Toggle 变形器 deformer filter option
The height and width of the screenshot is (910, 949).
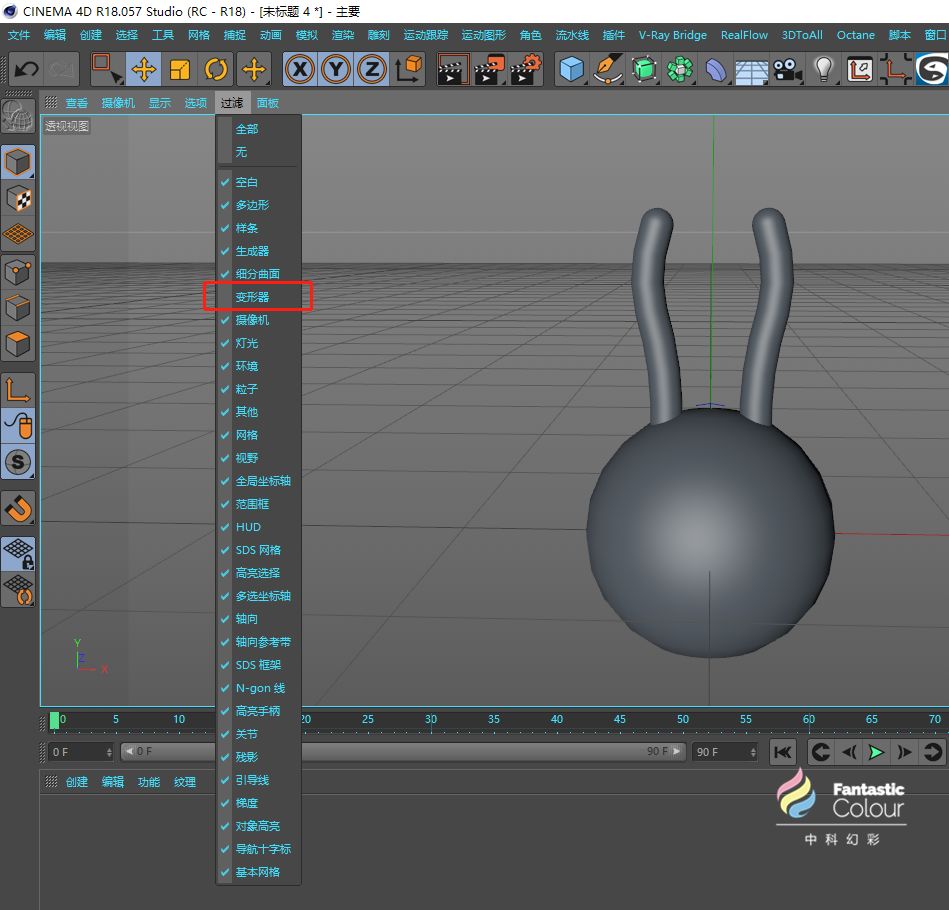pos(252,297)
